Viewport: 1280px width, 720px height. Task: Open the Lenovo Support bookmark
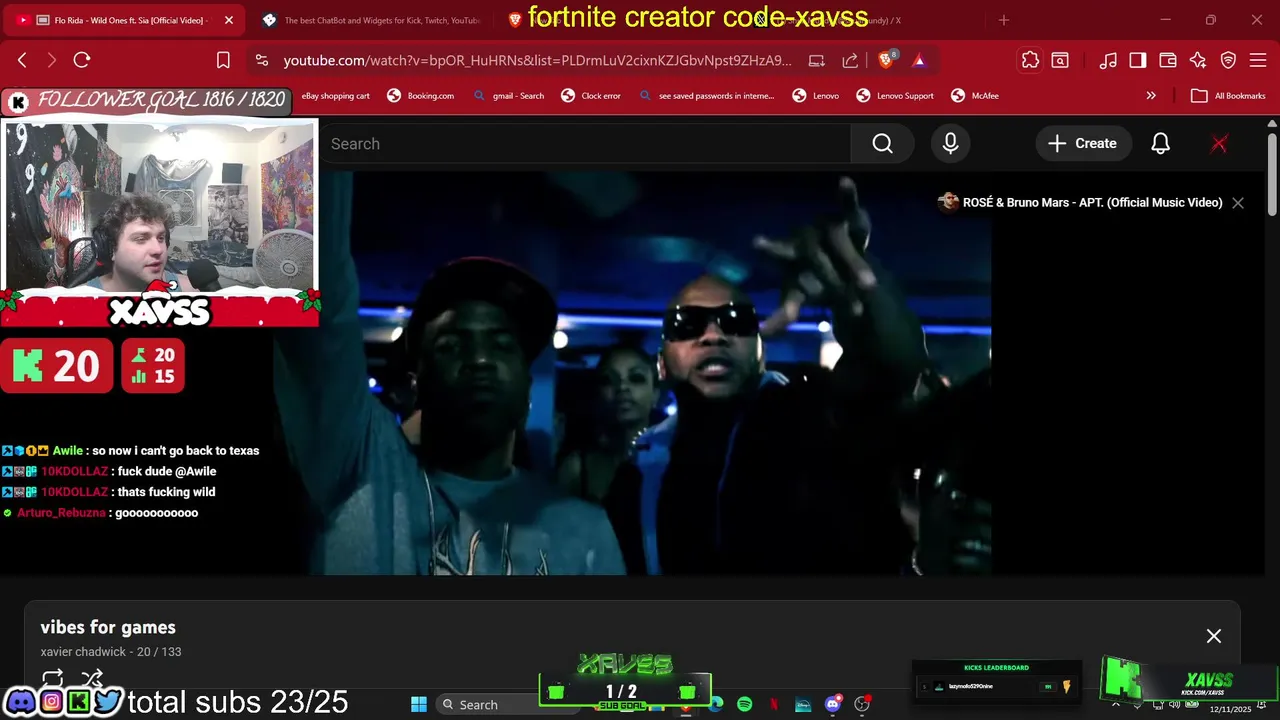pos(895,96)
